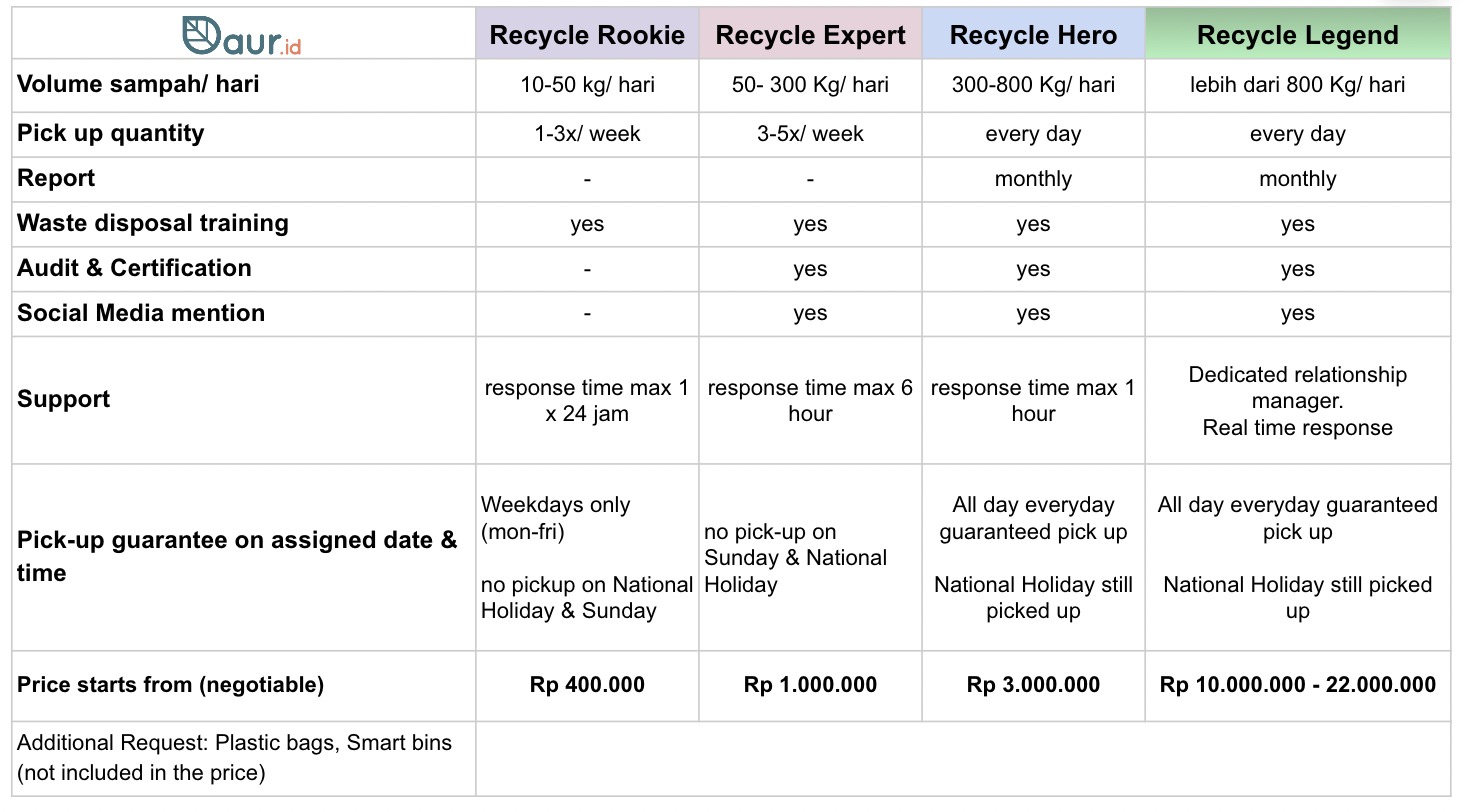Click the 3-5x/ week cell
This screenshot has width=1464, height=812.
[x=810, y=134]
